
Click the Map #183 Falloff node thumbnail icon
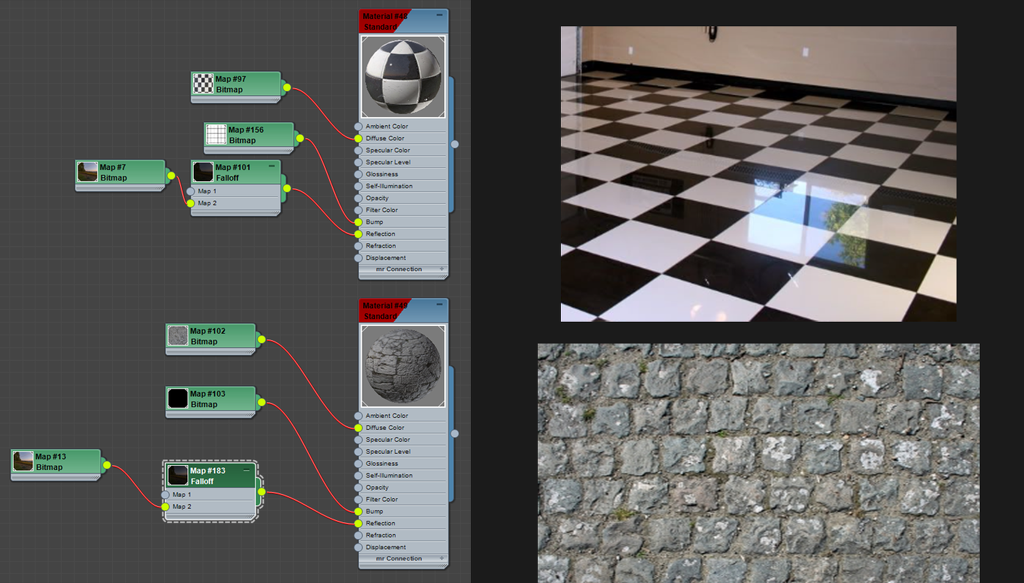pos(178,475)
